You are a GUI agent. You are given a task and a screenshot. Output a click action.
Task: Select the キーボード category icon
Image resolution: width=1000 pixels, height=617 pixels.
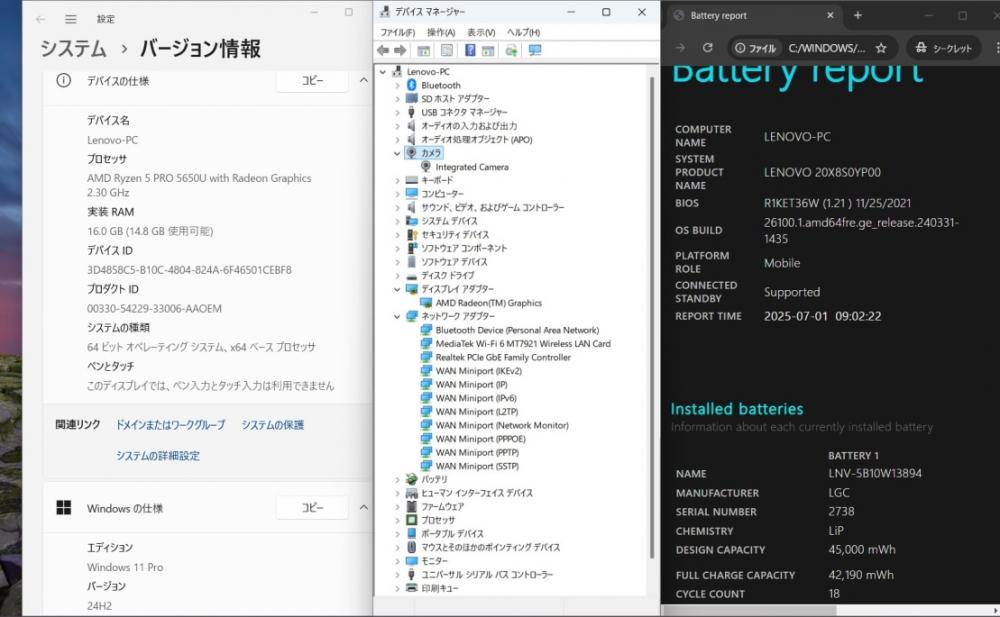[411, 181]
